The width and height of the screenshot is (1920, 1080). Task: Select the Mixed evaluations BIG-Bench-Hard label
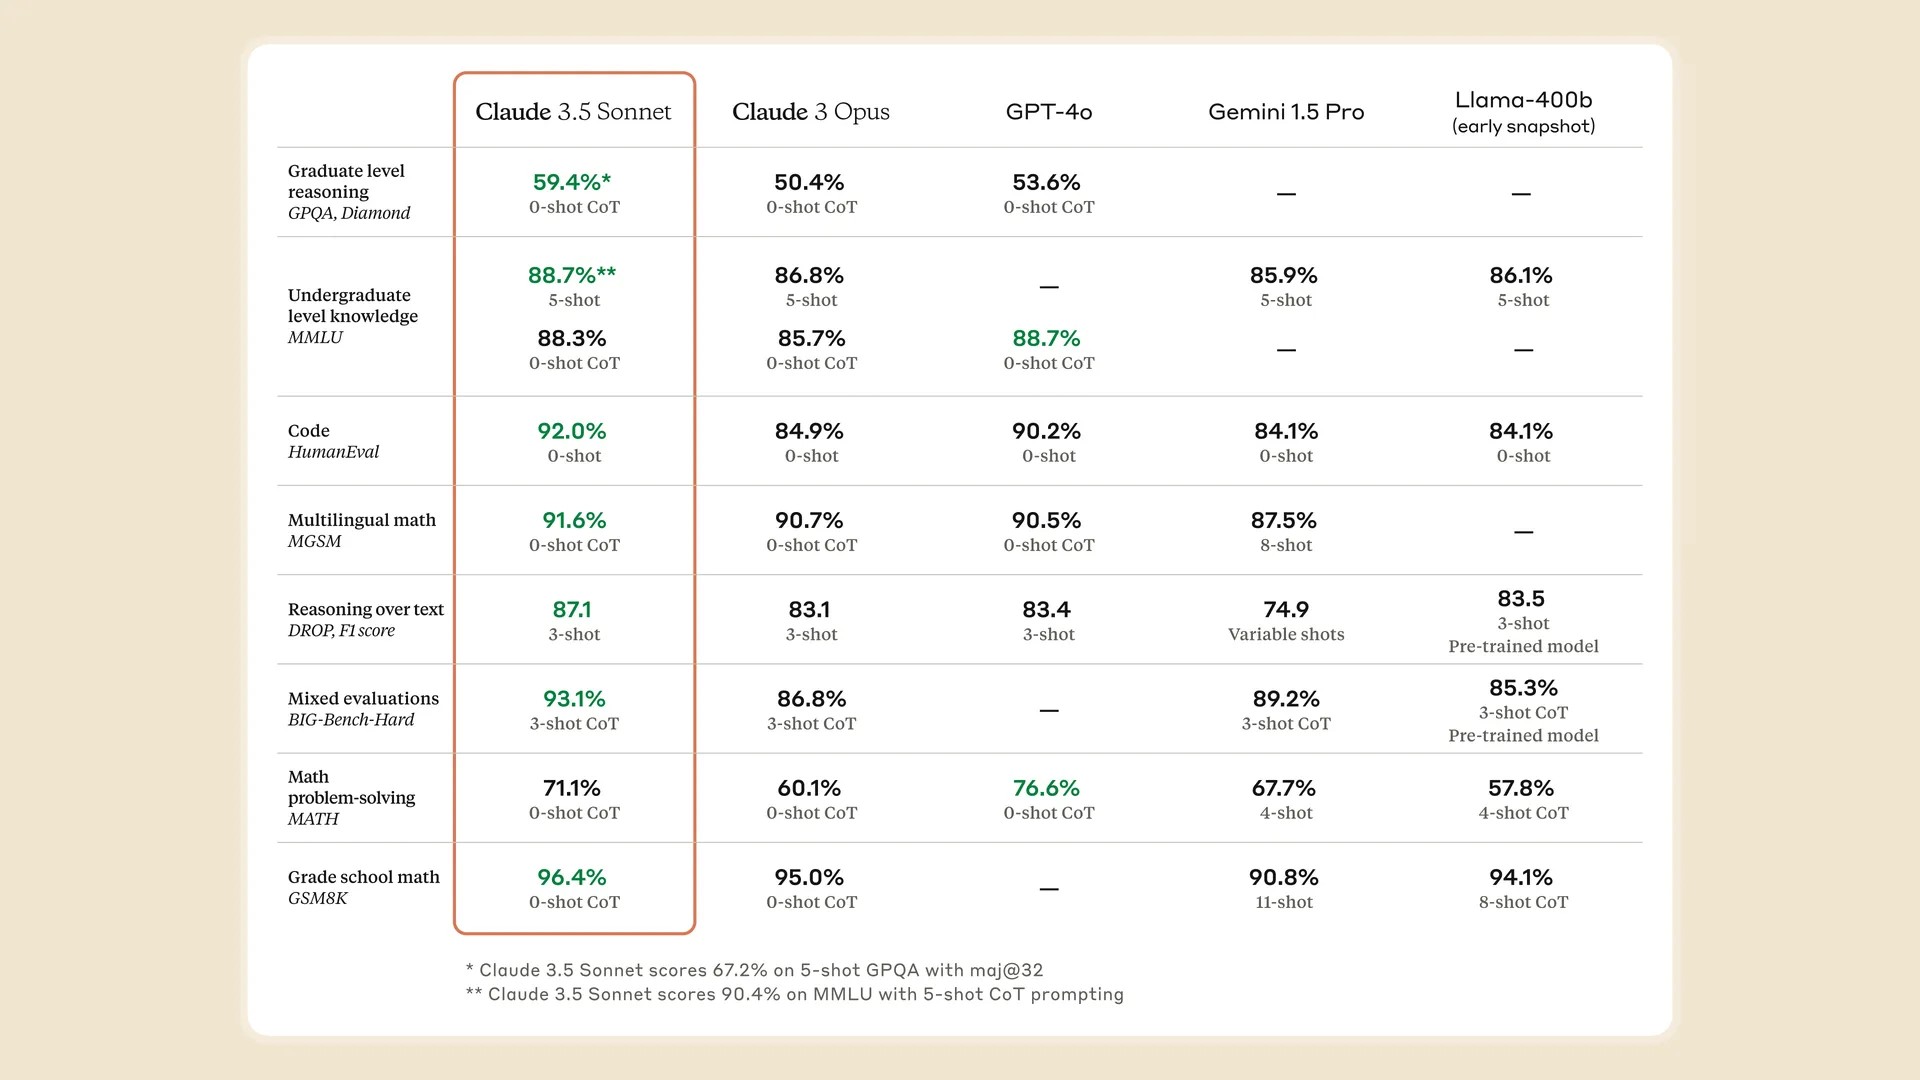pyautogui.click(x=363, y=708)
